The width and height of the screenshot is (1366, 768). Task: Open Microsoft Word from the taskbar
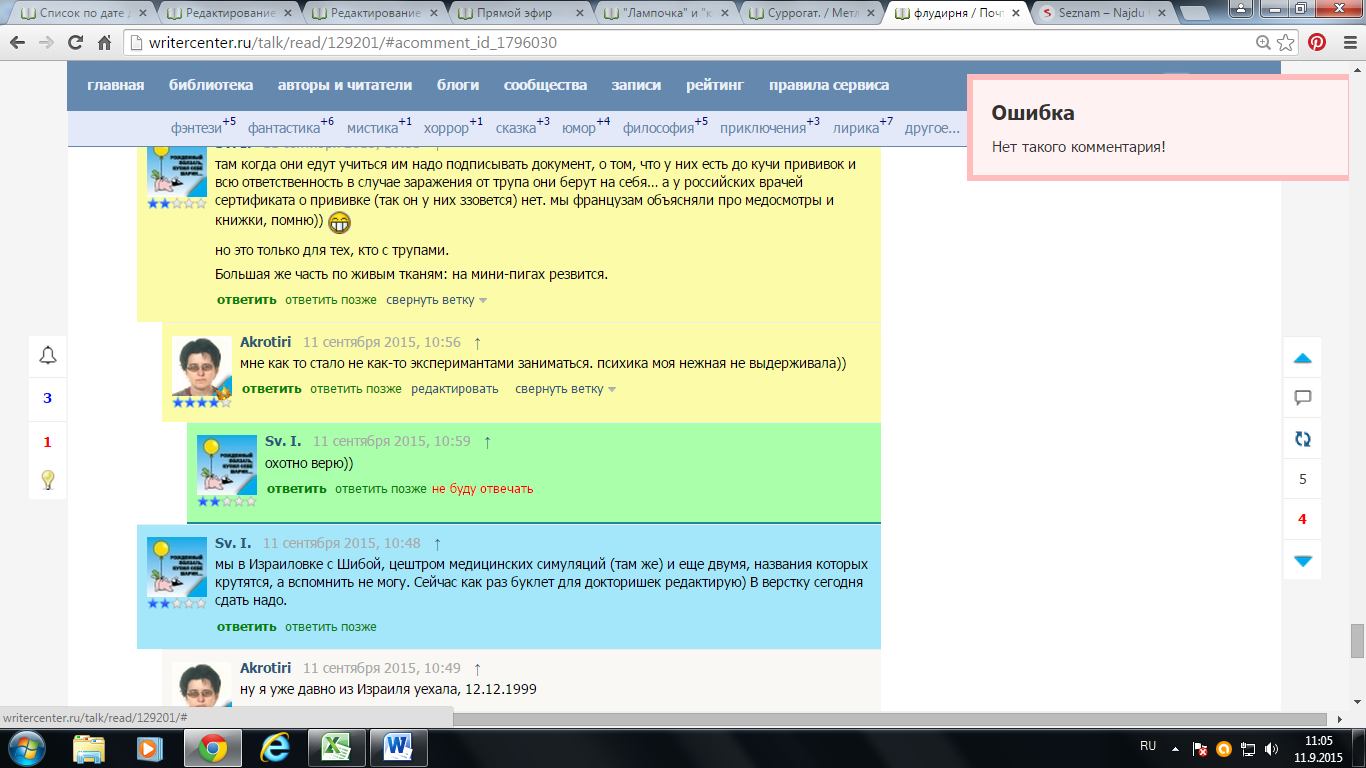(x=398, y=747)
